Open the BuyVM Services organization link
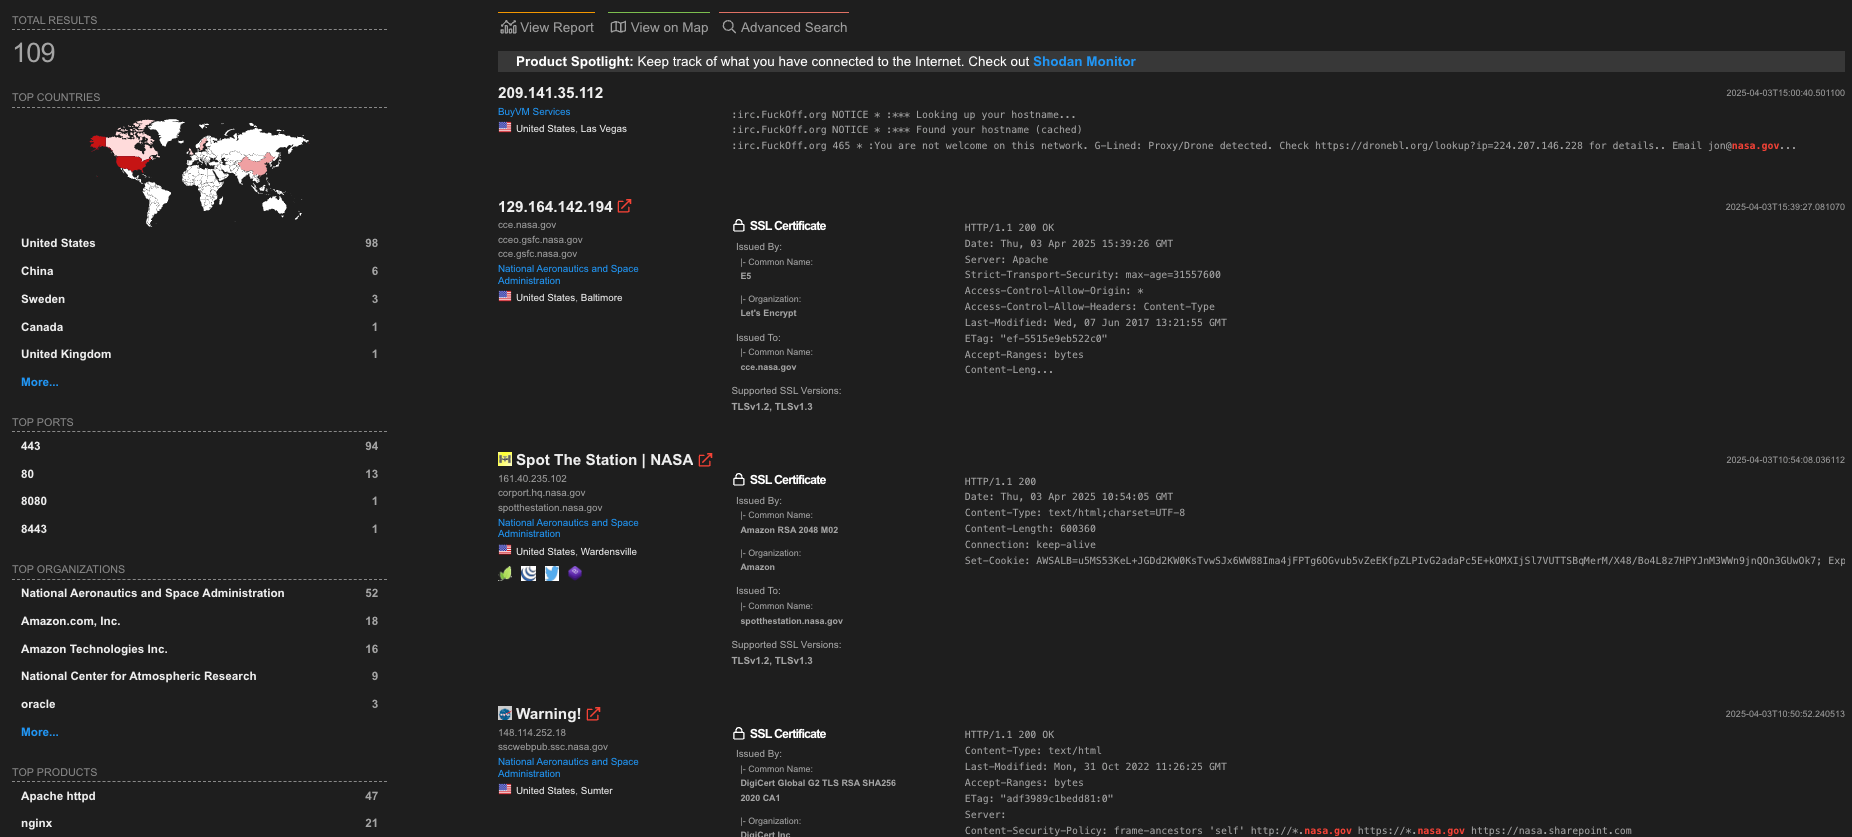Viewport: 1852px width, 837px height. [534, 112]
